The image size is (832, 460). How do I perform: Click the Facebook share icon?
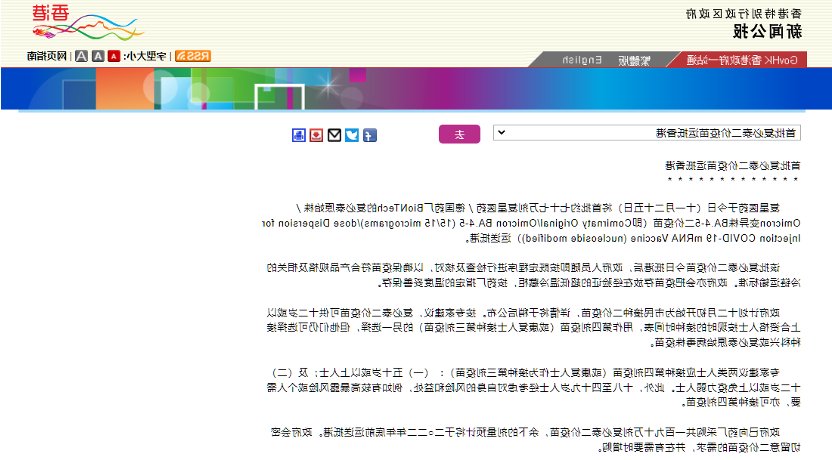click(x=369, y=135)
